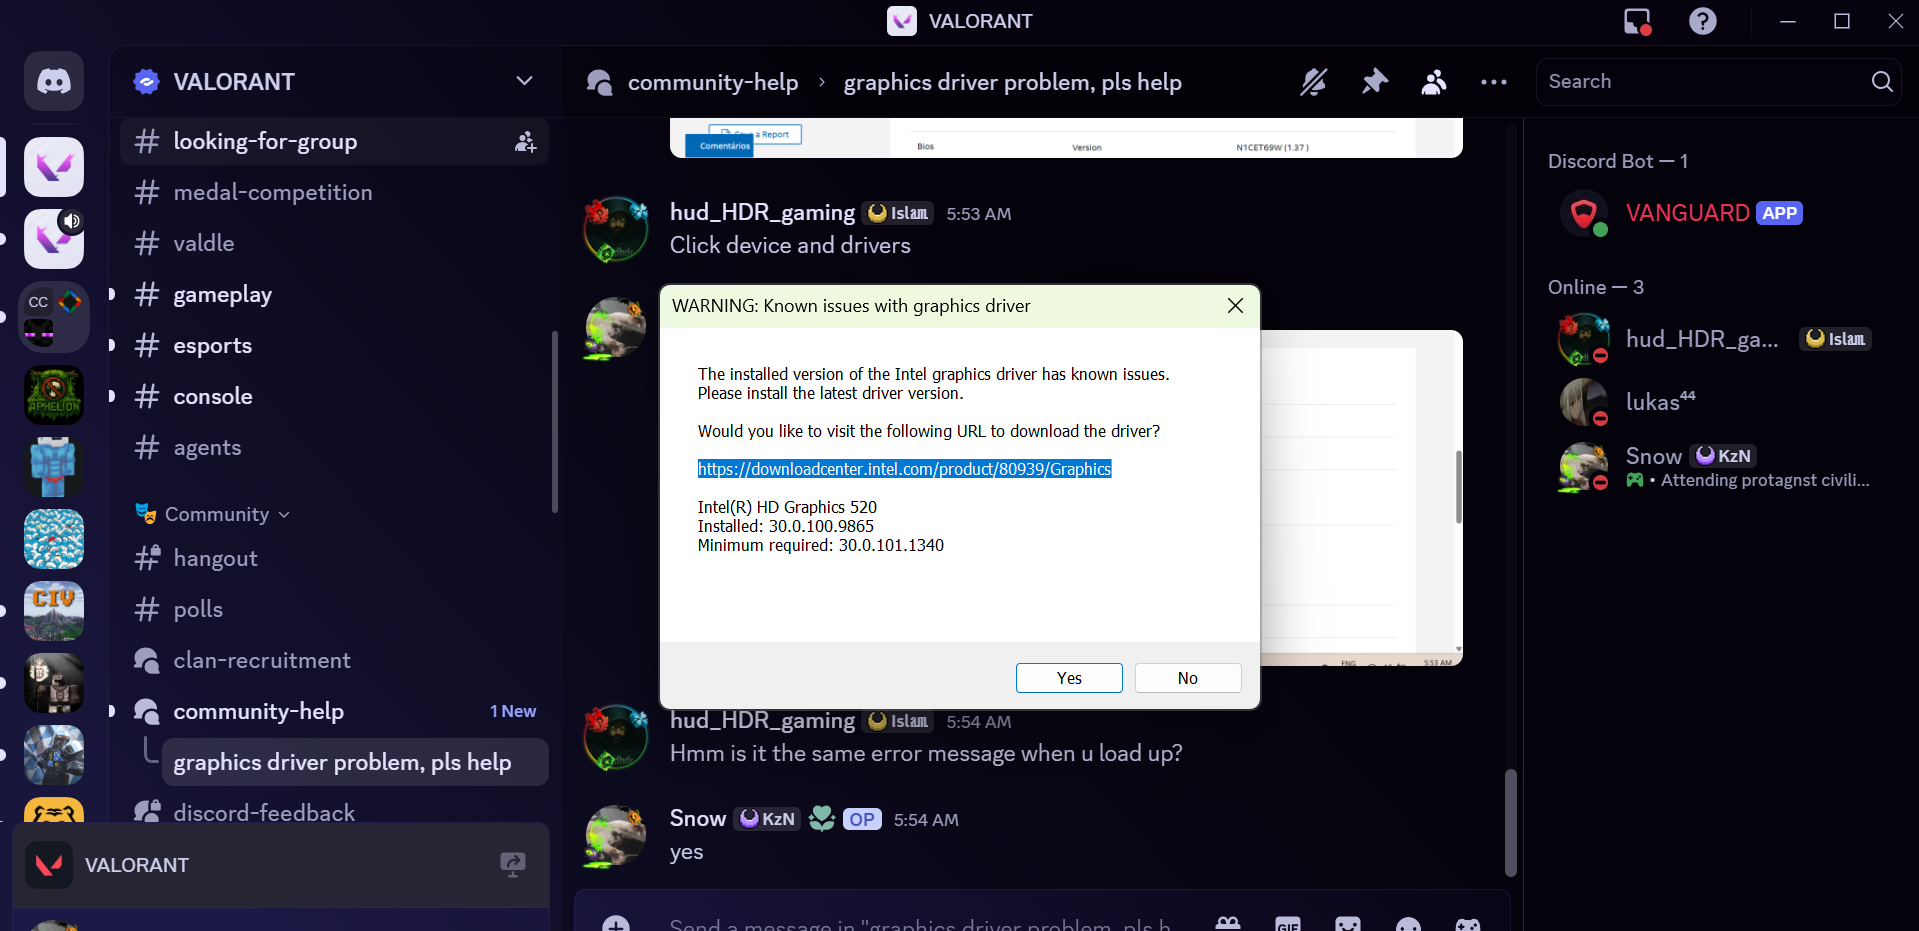1919x931 pixels.
Task: Expand the community-help threads arrow
Action: (112, 711)
